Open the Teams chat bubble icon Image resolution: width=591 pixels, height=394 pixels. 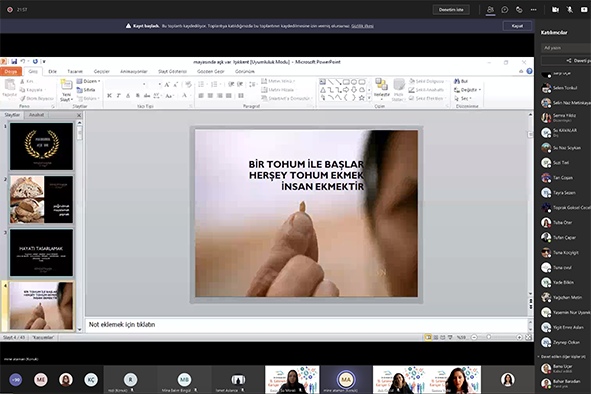pyautogui.click(x=505, y=10)
